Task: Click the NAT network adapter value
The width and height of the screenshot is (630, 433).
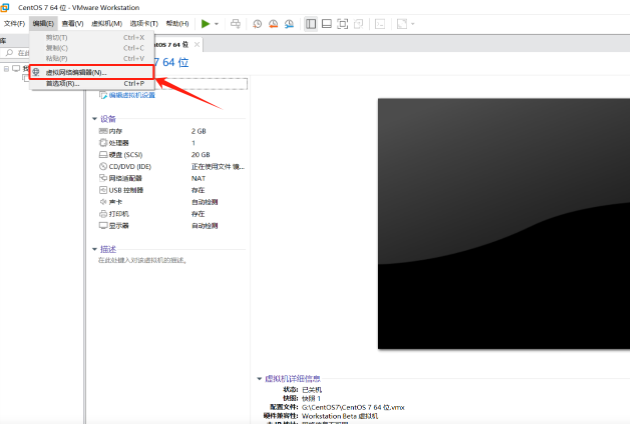Action: 198,178
